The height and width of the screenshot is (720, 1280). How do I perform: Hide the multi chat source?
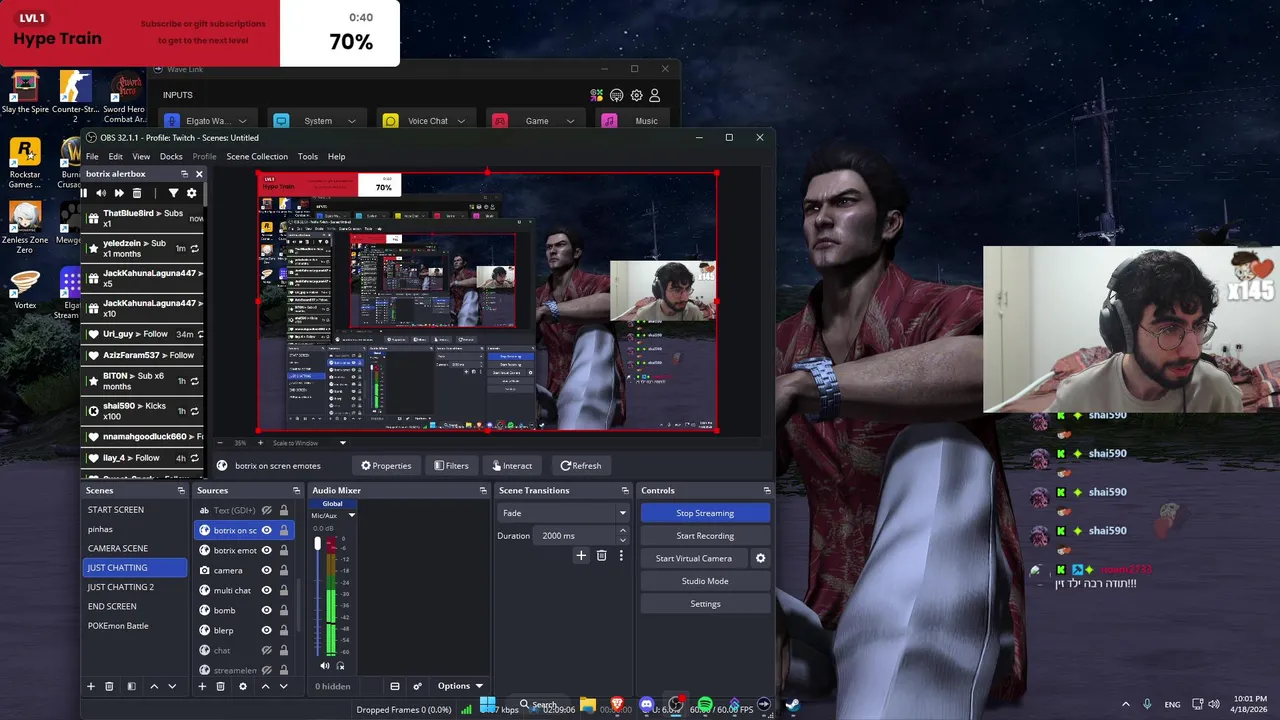(266, 590)
